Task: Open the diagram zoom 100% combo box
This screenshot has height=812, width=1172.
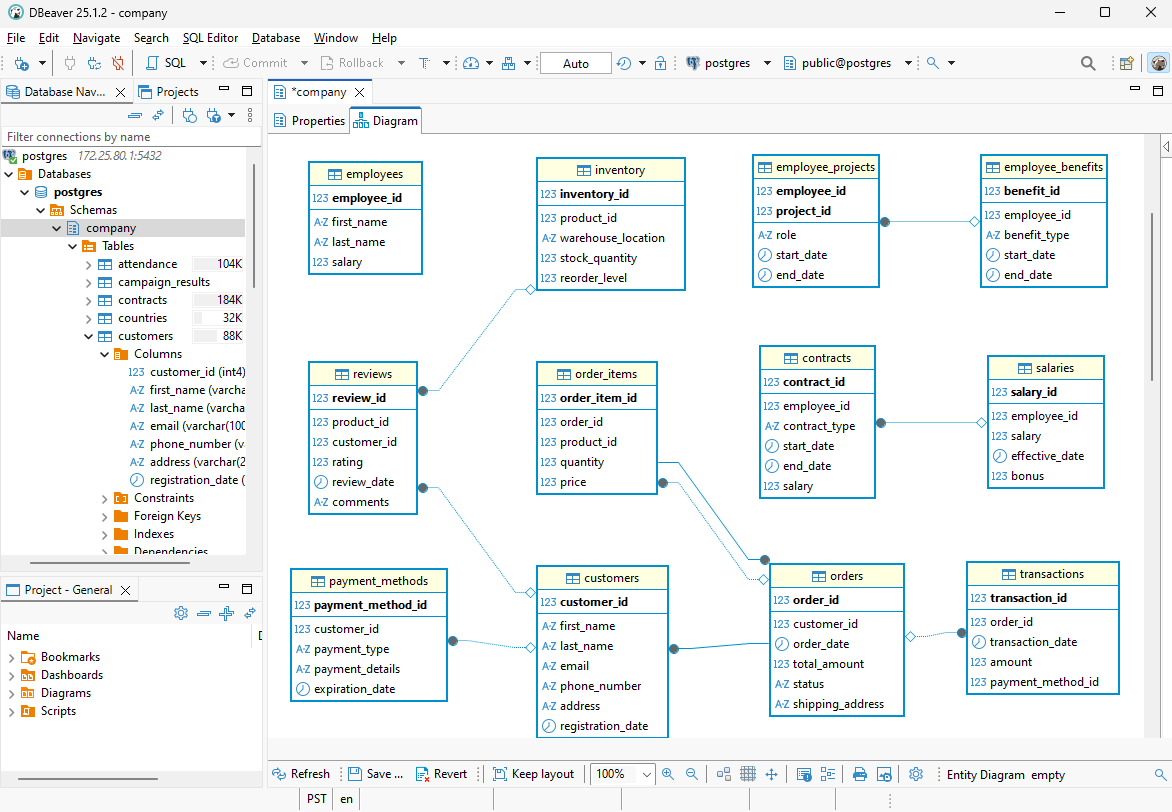Action: [x=623, y=775]
